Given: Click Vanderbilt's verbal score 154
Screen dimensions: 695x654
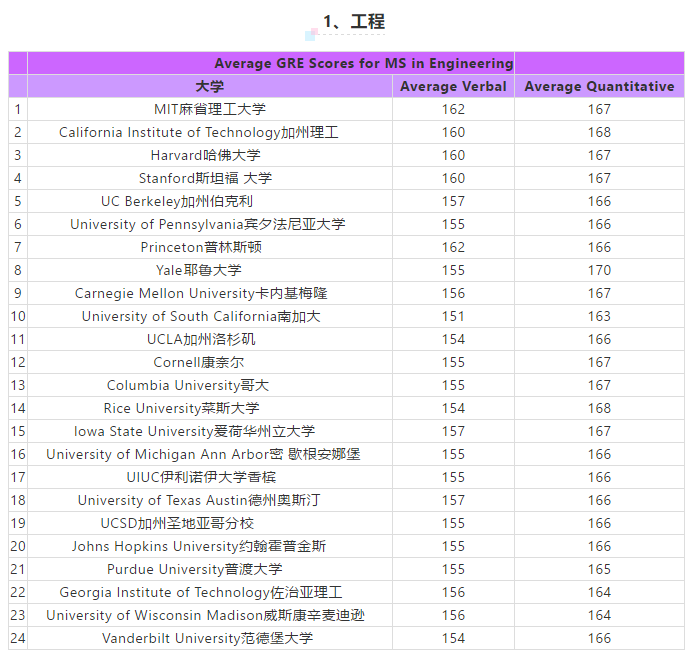Looking at the screenshot, I should coord(453,638).
